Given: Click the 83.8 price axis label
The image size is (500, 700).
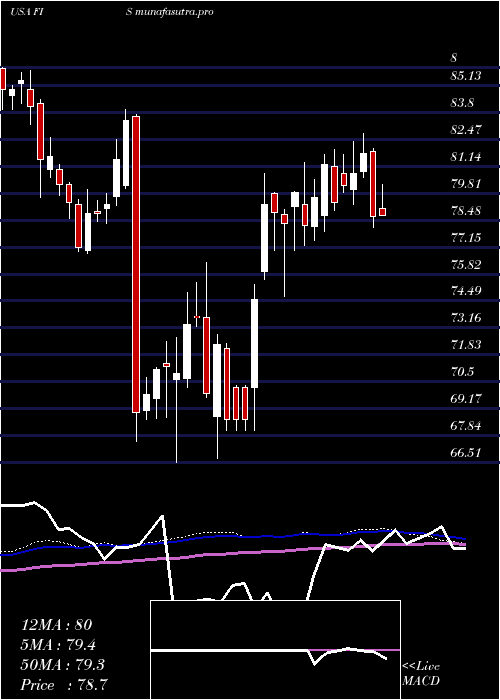Looking at the screenshot, I should coord(463,103).
